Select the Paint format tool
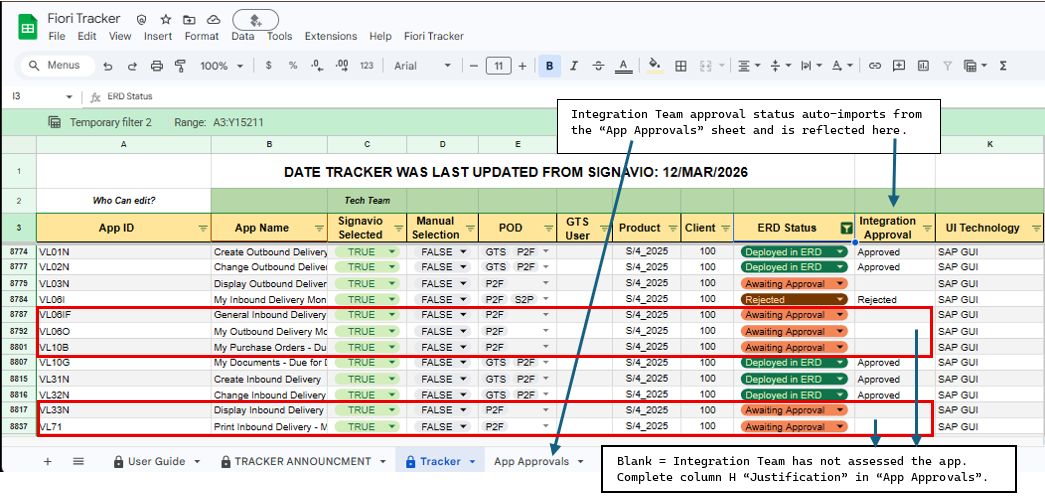 click(x=180, y=66)
